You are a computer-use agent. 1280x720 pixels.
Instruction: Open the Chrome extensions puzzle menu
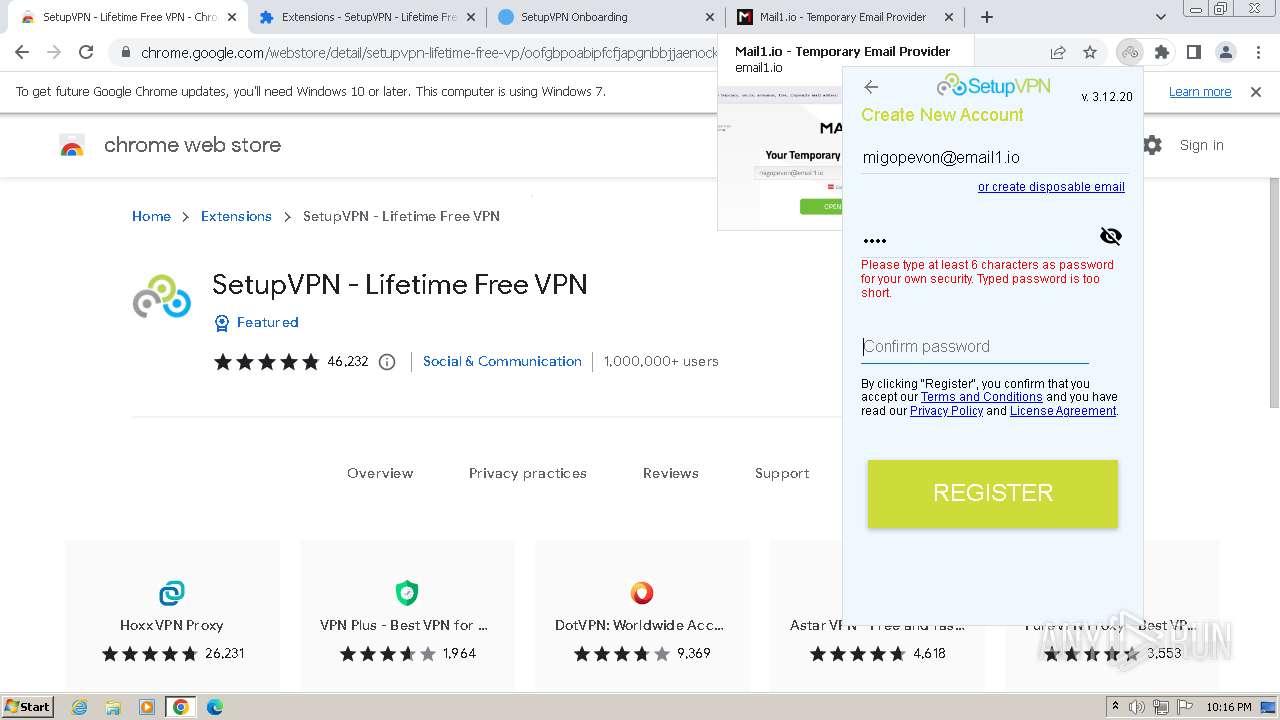[1161, 52]
